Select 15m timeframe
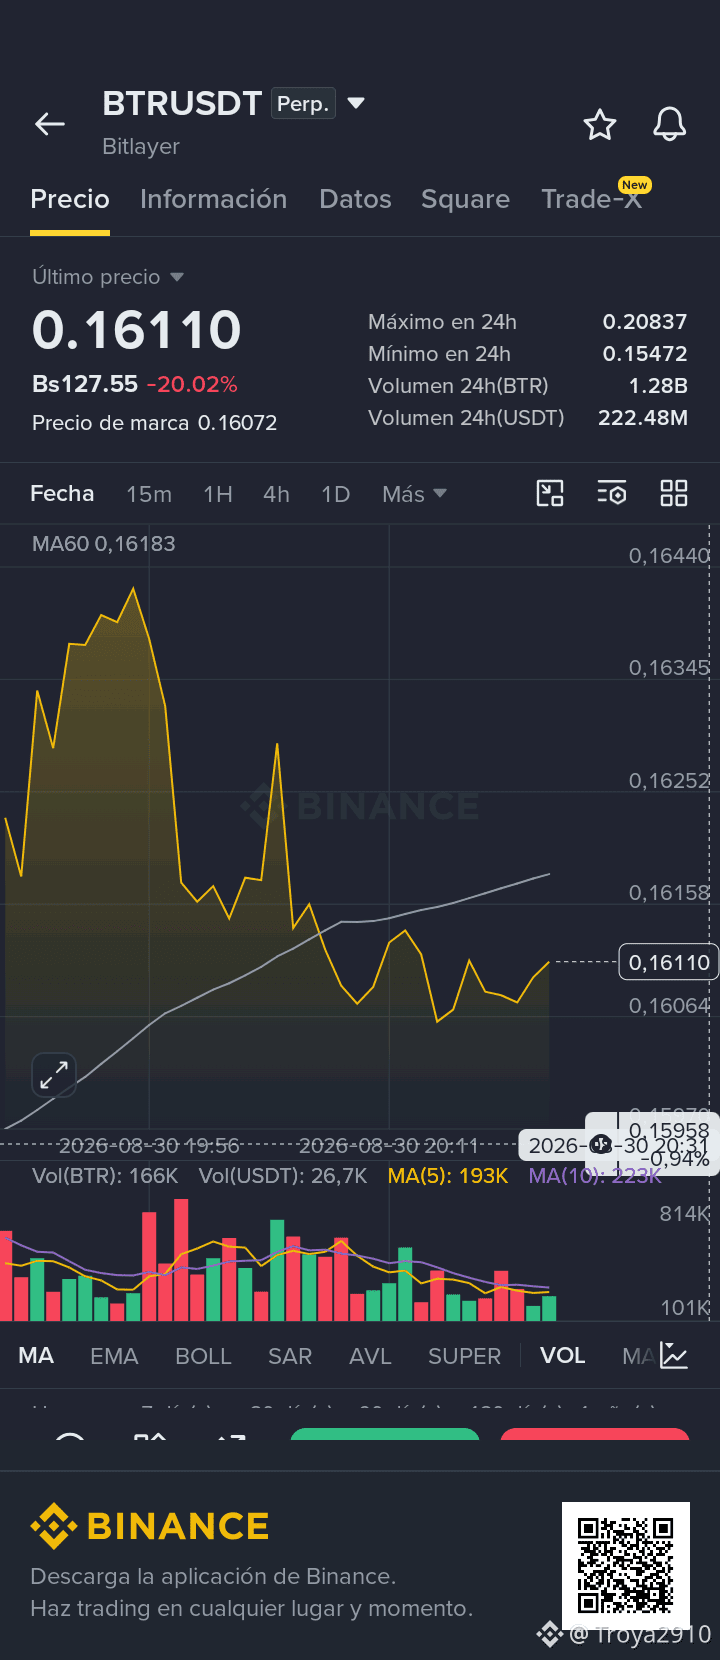Viewport: 720px width, 1660px height. pos(149,494)
